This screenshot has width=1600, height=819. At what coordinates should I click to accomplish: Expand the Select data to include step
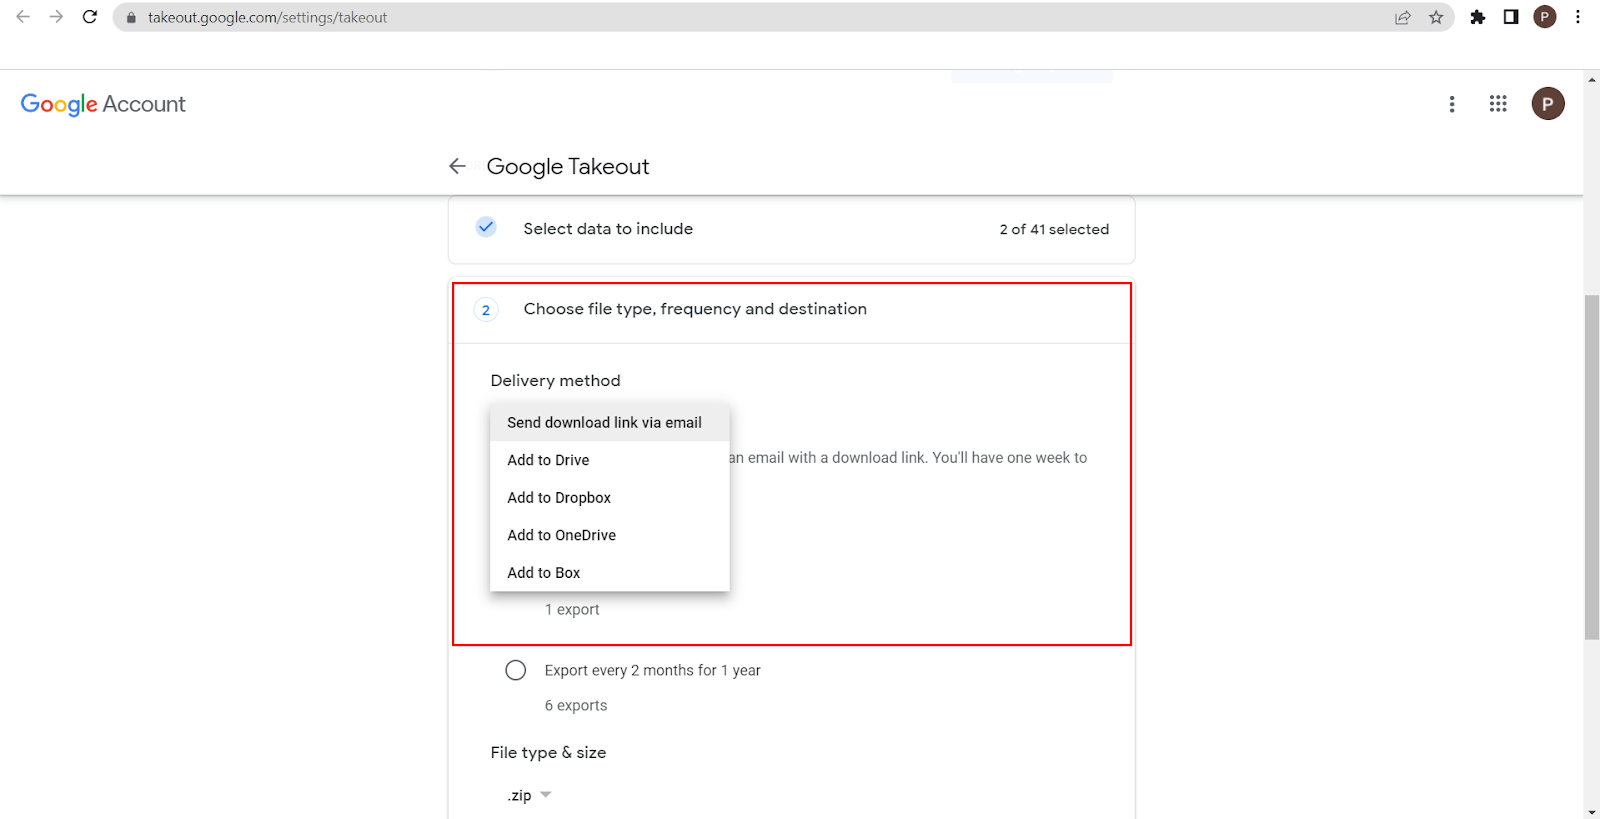(x=792, y=230)
